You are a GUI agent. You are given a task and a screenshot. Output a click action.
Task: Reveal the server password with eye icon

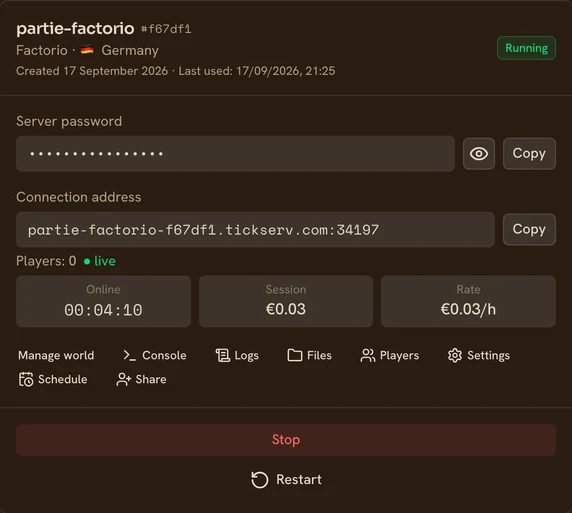pyautogui.click(x=479, y=154)
